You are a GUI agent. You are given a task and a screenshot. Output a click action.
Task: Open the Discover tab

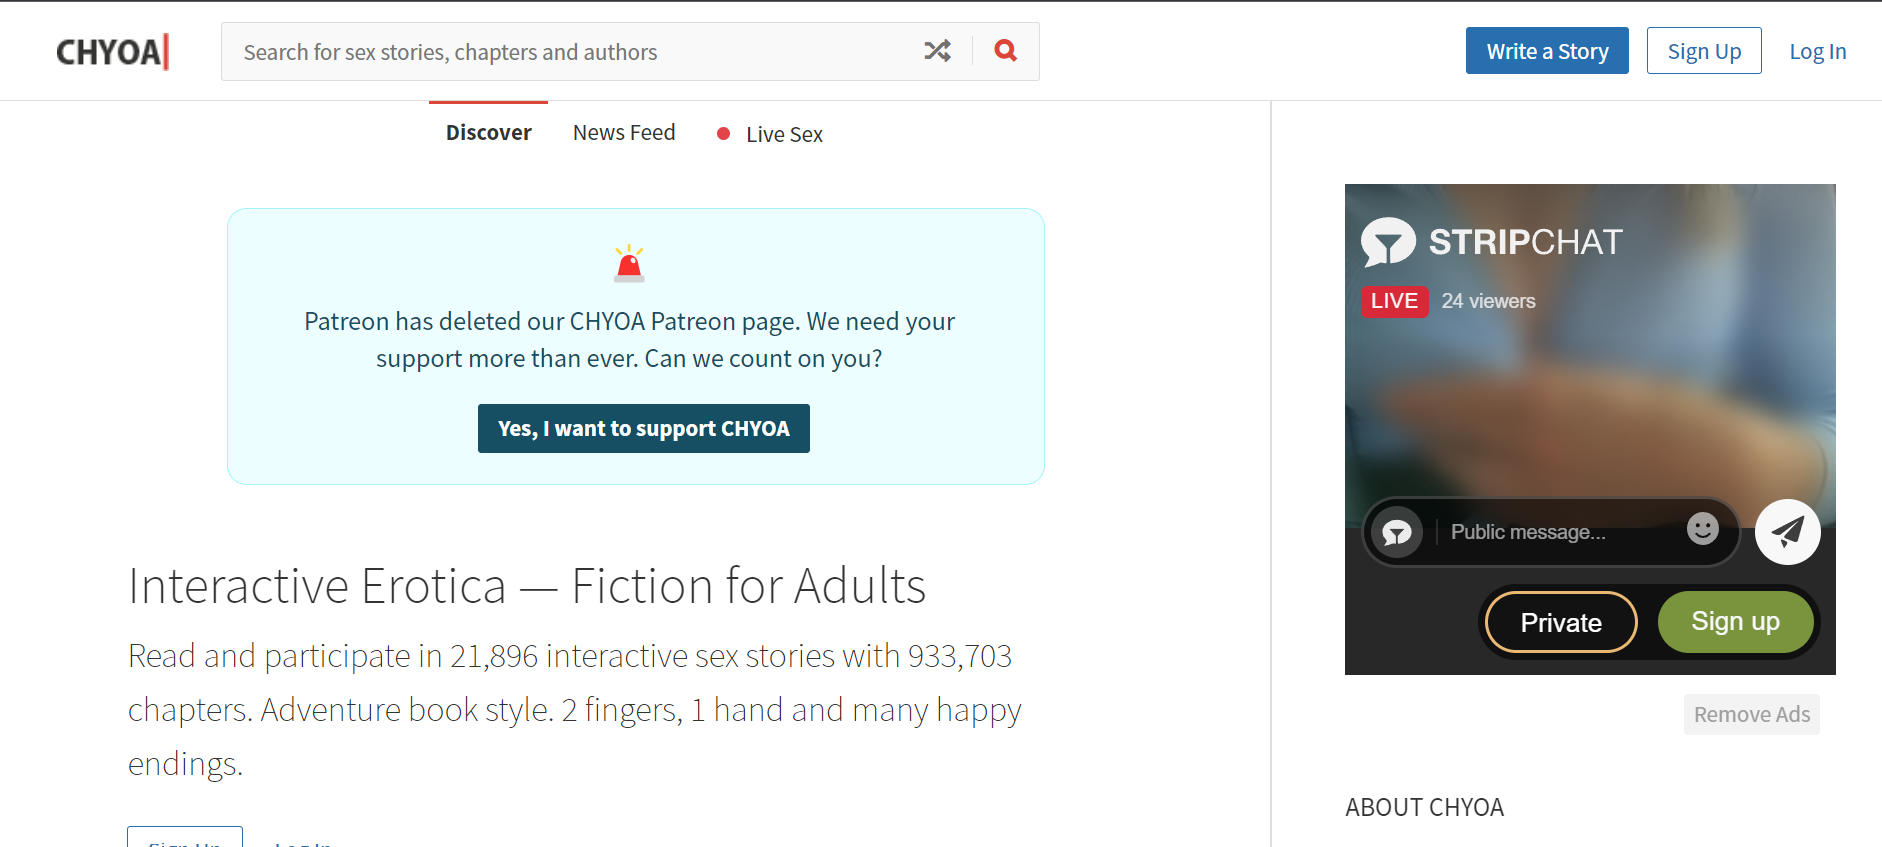pyautogui.click(x=488, y=133)
